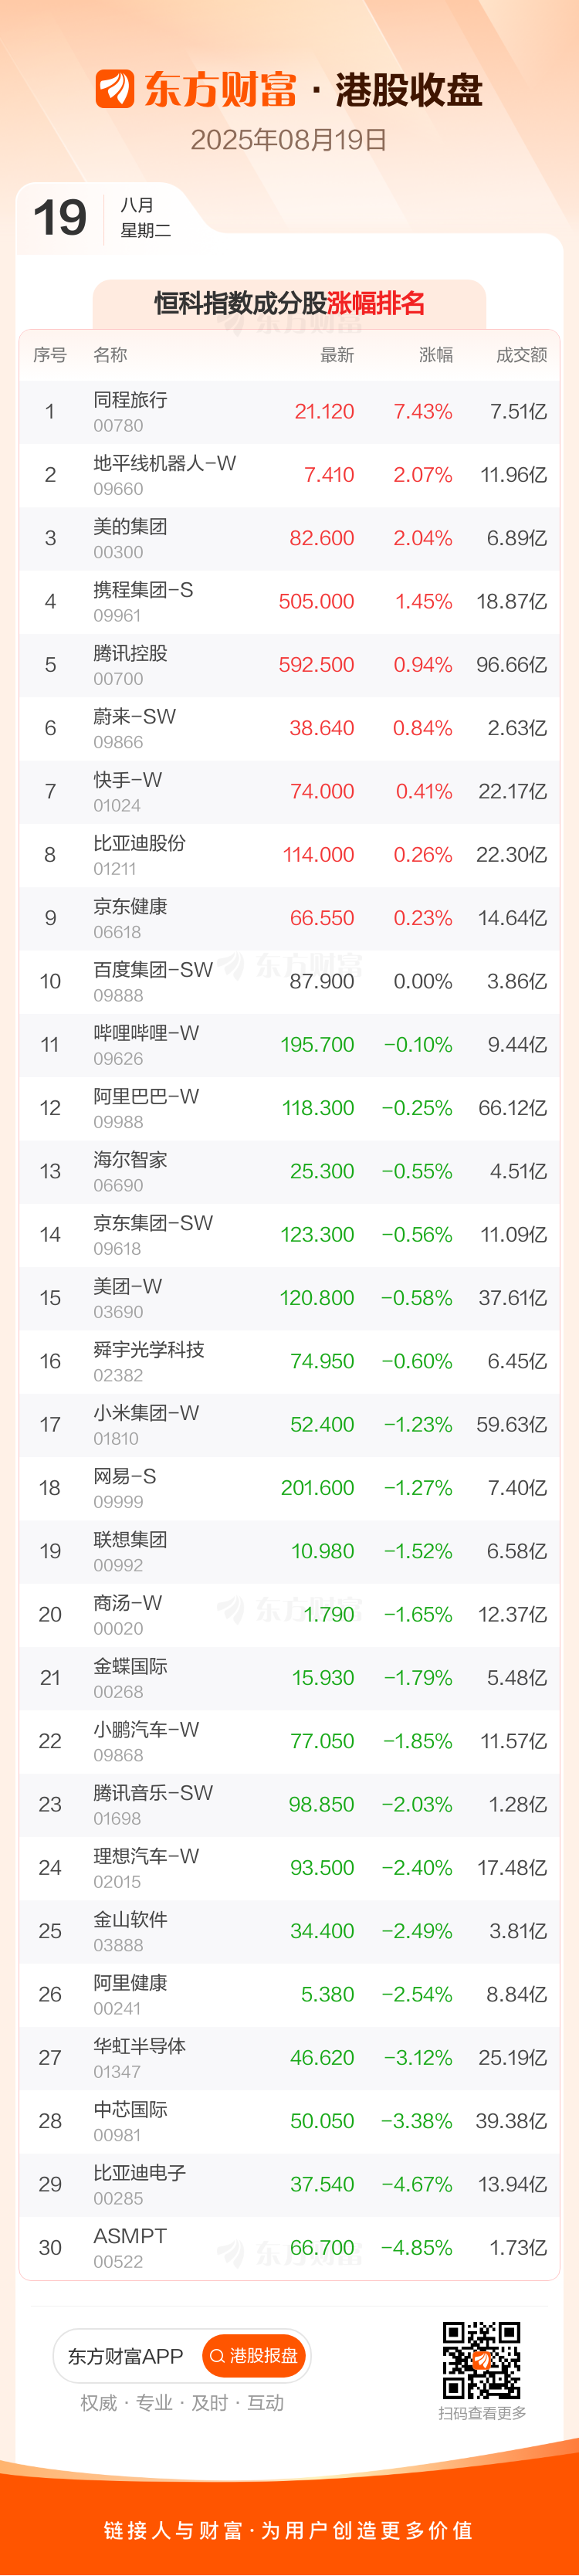Click the magnifier icon in 港股报盘 button
This screenshot has width=579, height=2576.
pyautogui.click(x=217, y=2357)
